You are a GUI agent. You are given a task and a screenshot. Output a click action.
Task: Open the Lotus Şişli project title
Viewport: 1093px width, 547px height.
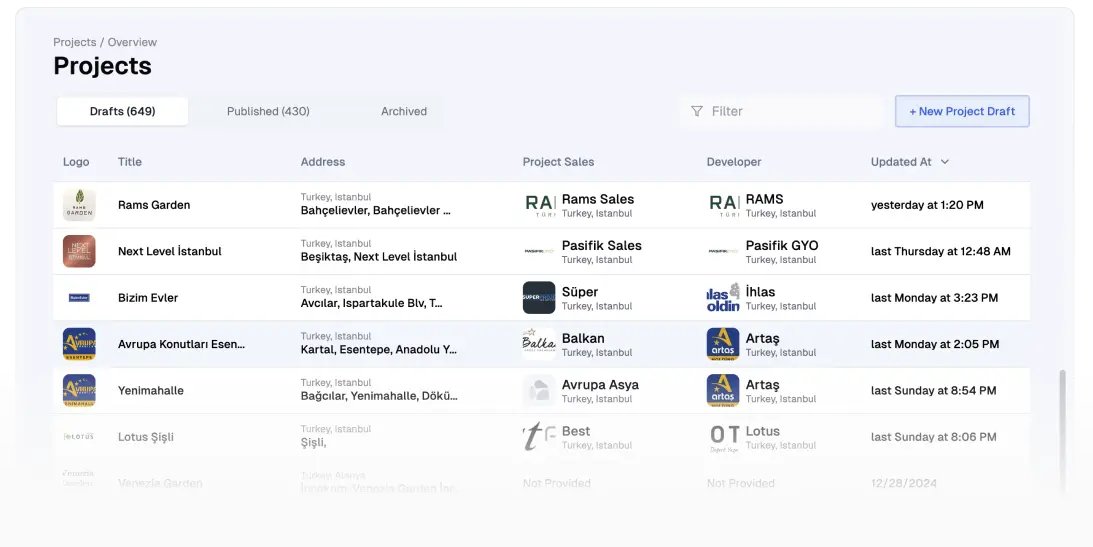(146, 437)
